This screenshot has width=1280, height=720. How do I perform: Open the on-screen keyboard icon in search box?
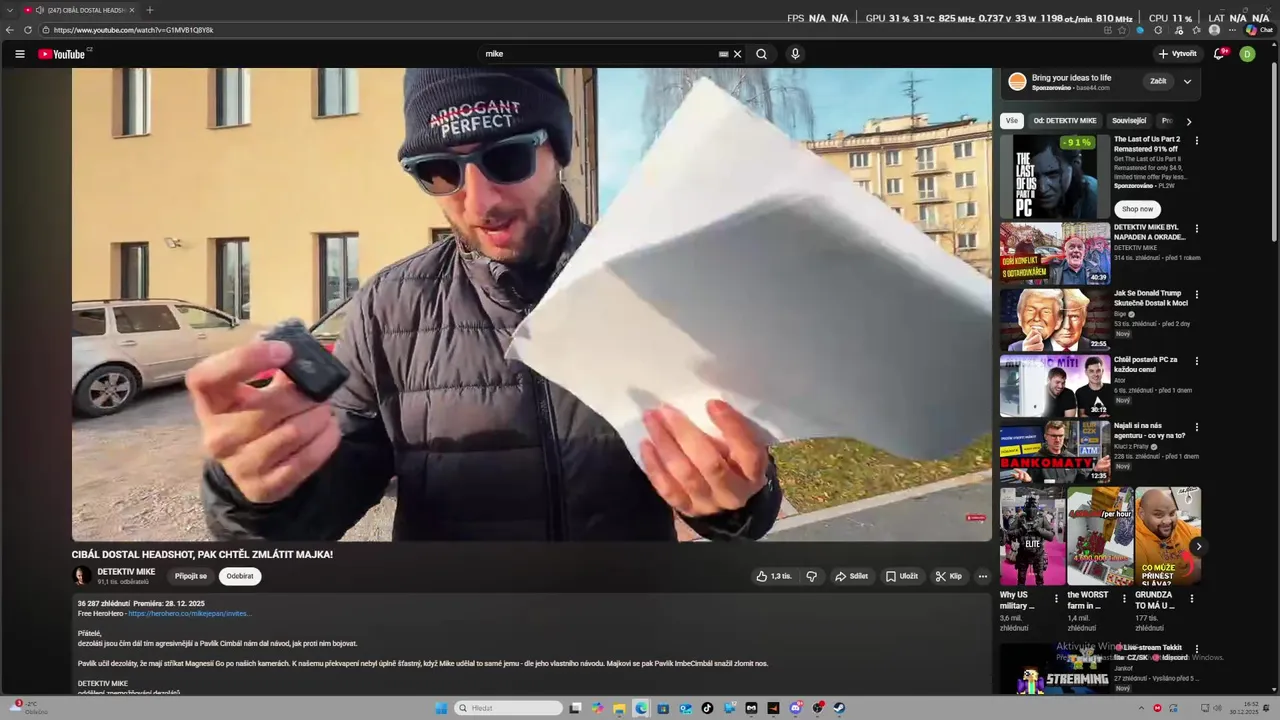tap(723, 54)
